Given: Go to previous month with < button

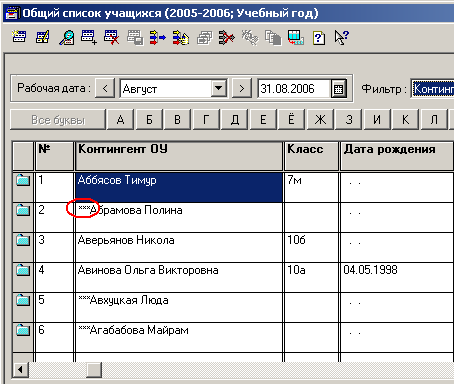Looking at the screenshot, I should pos(105,89).
